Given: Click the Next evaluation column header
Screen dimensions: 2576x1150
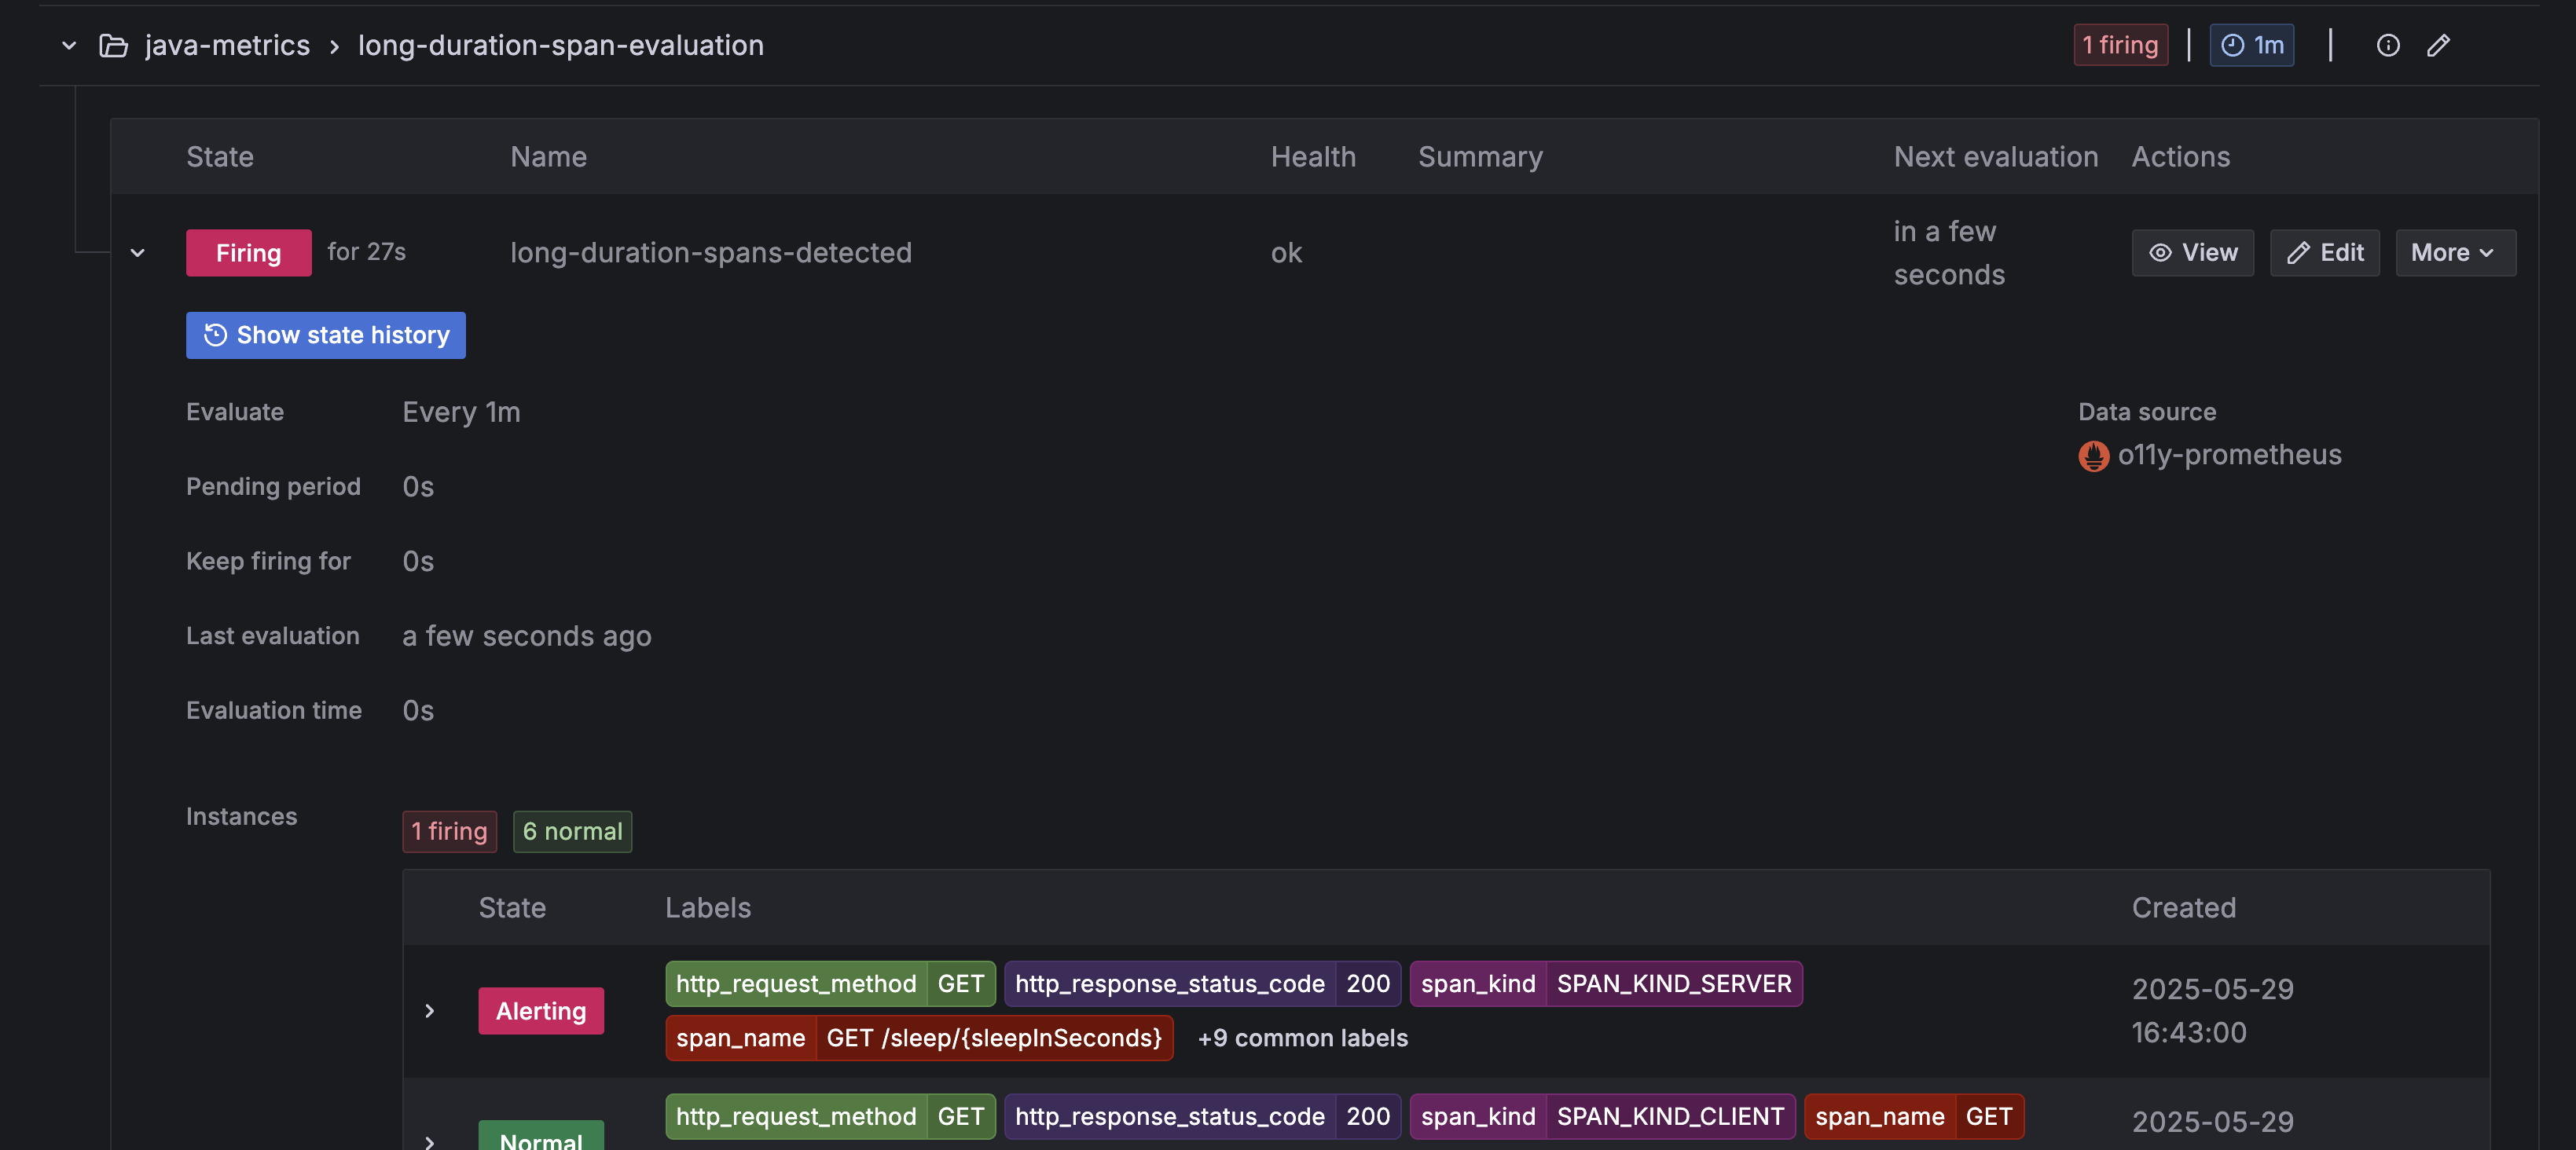Looking at the screenshot, I should coord(1995,157).
